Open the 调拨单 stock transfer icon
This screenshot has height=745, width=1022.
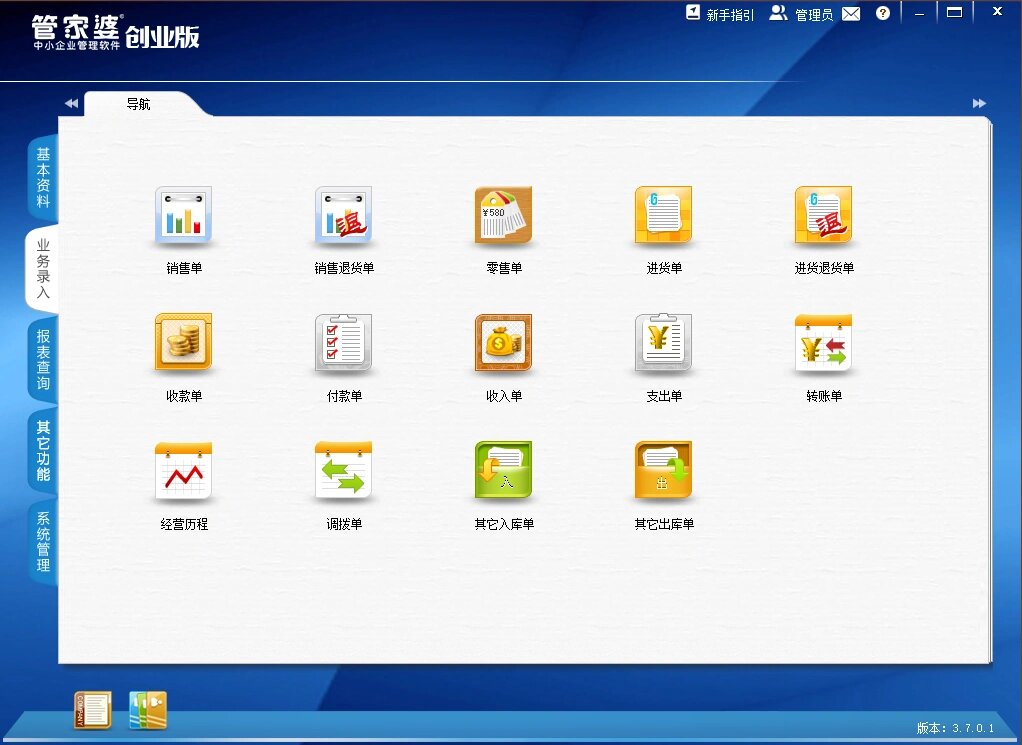(x=343, y=471)
